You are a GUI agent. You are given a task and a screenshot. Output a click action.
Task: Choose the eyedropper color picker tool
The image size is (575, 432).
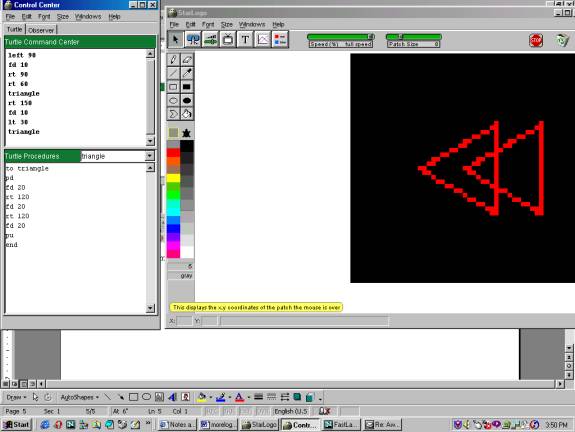tap(187, 73)
